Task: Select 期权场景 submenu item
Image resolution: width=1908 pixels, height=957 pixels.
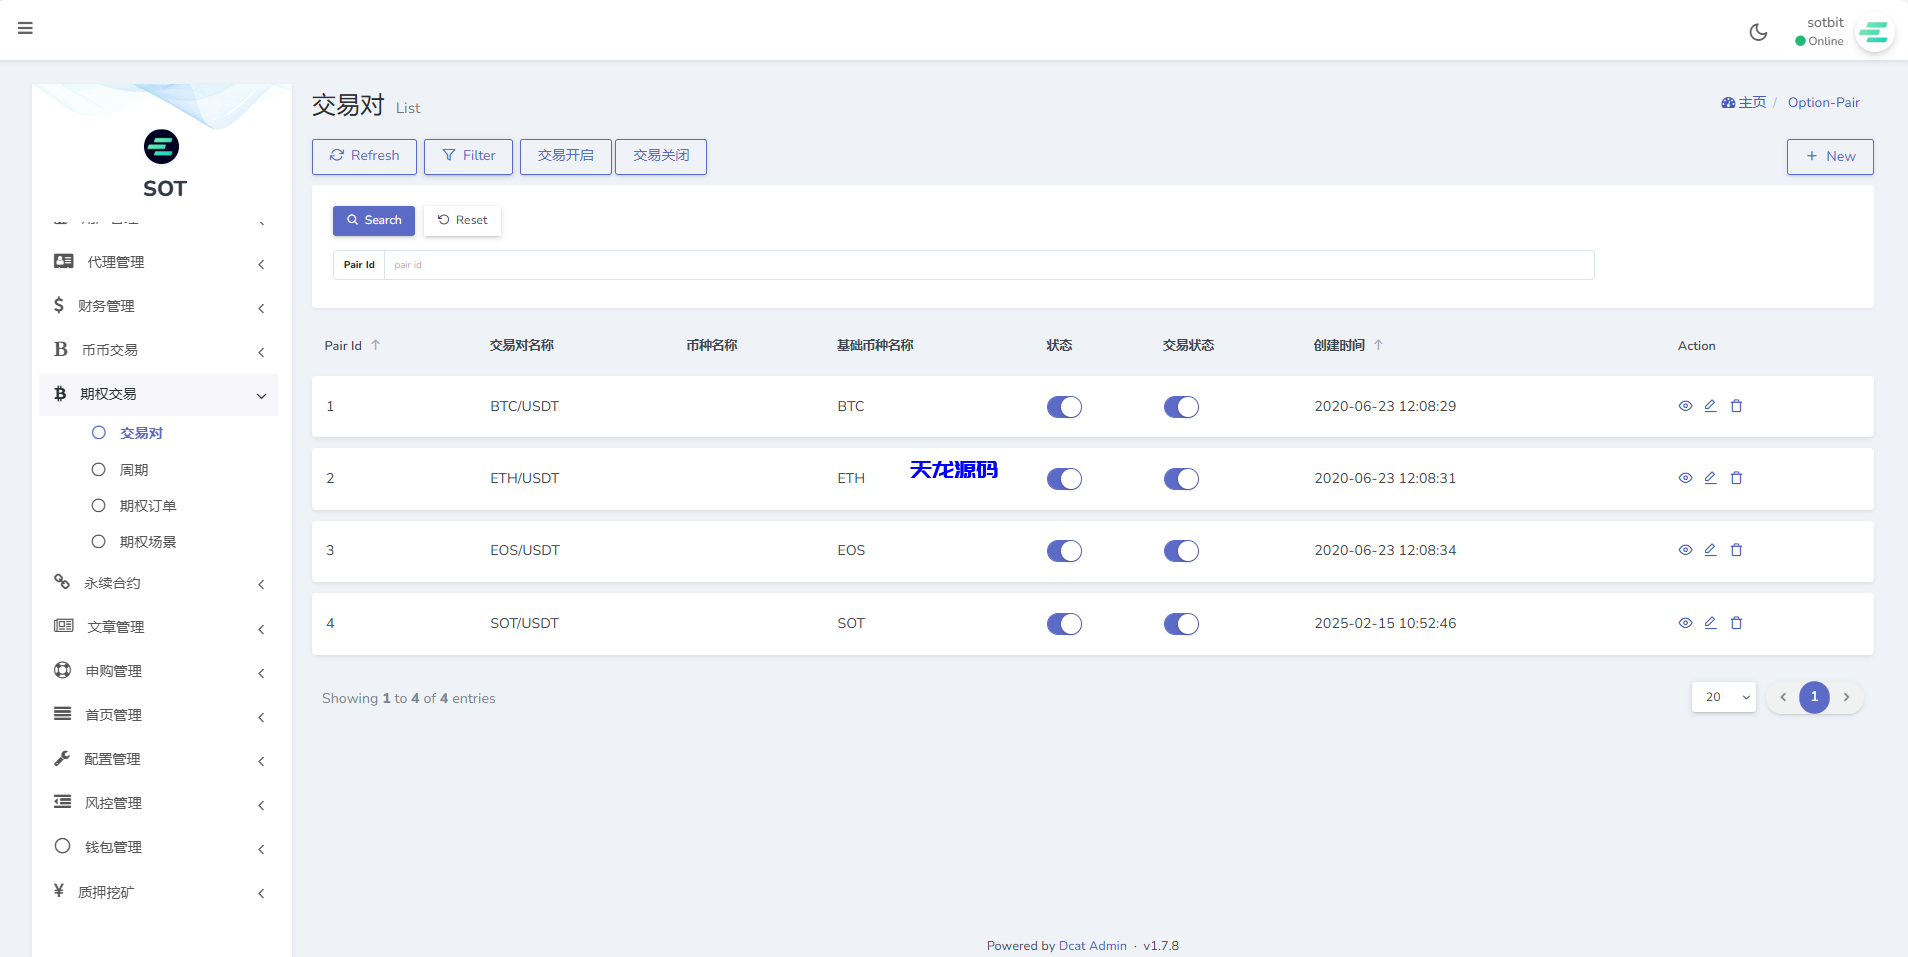Action: coord(147,541)
